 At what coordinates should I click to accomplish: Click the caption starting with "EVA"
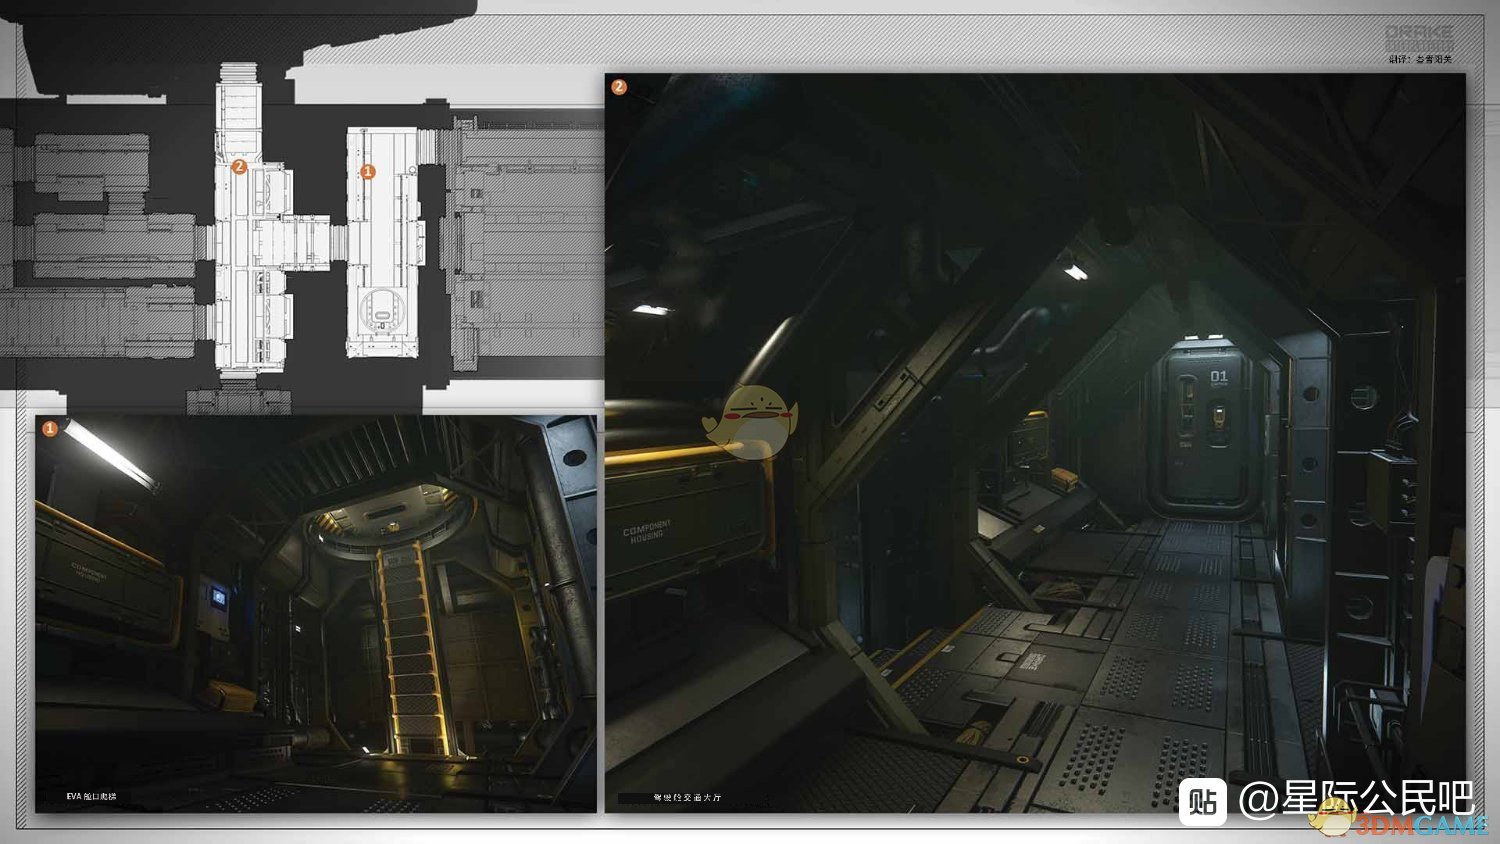click(x=91, y=796)
